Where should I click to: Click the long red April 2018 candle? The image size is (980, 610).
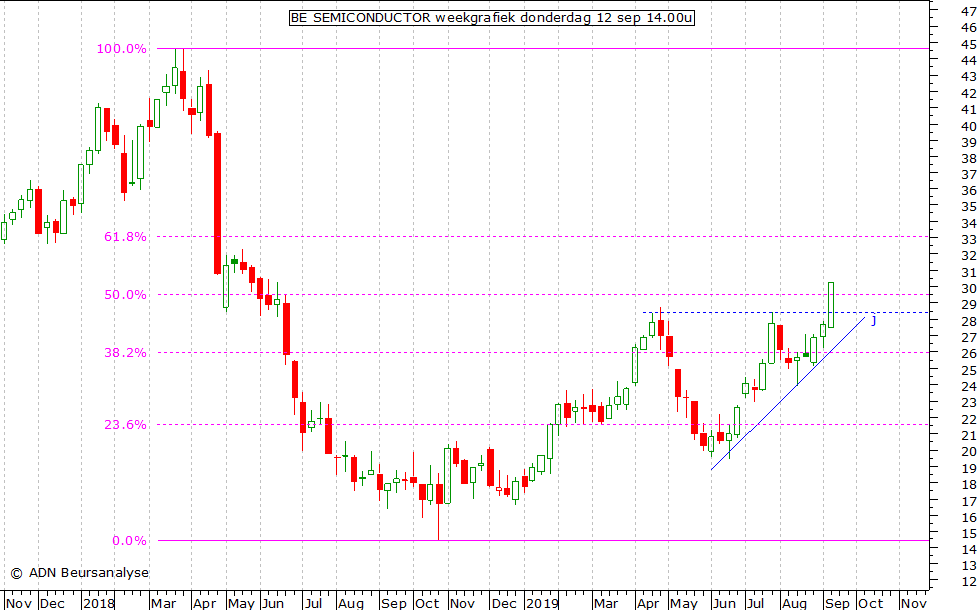click(217, 203)
